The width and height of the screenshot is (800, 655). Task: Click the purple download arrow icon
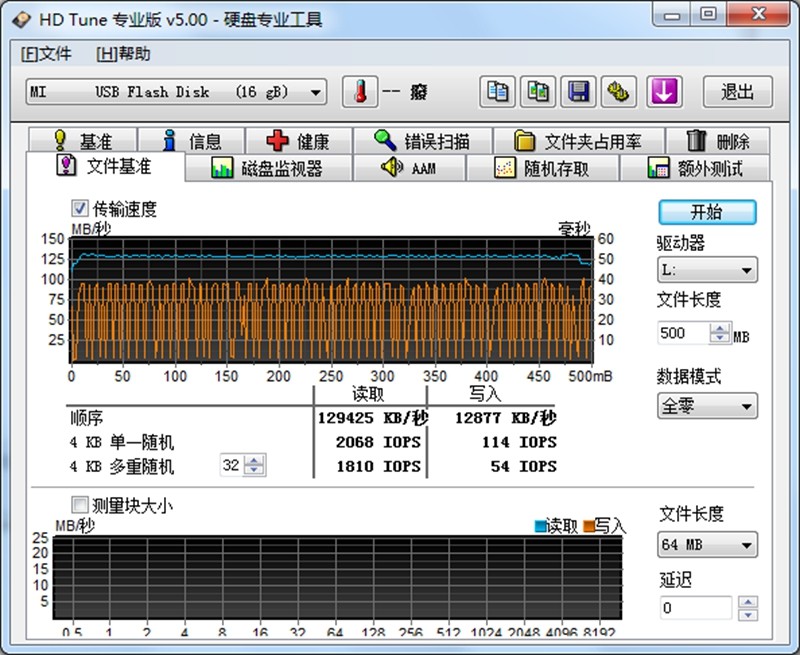pyautogui.click(x=663, y=92)
